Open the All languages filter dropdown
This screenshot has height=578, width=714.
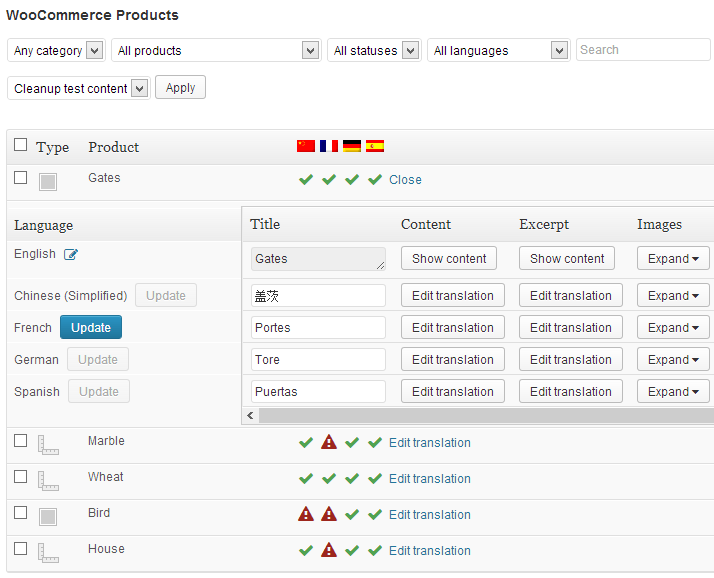point(498,50)
